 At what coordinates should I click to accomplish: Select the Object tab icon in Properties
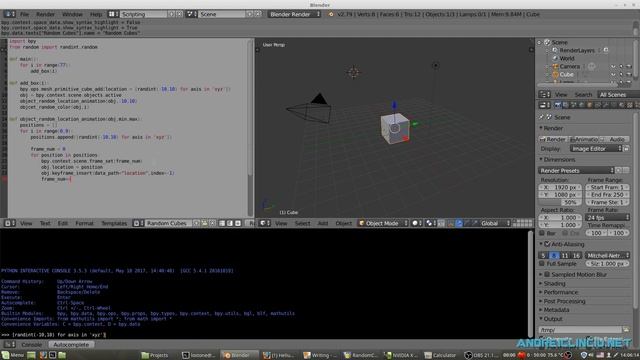589,105
